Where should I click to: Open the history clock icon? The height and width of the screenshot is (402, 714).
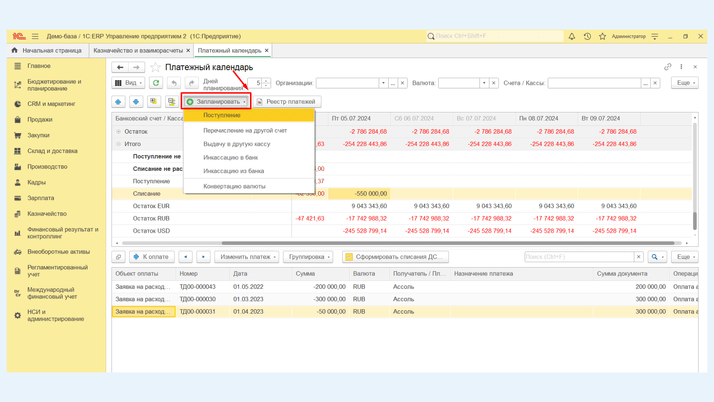click(x=587, y=36)
